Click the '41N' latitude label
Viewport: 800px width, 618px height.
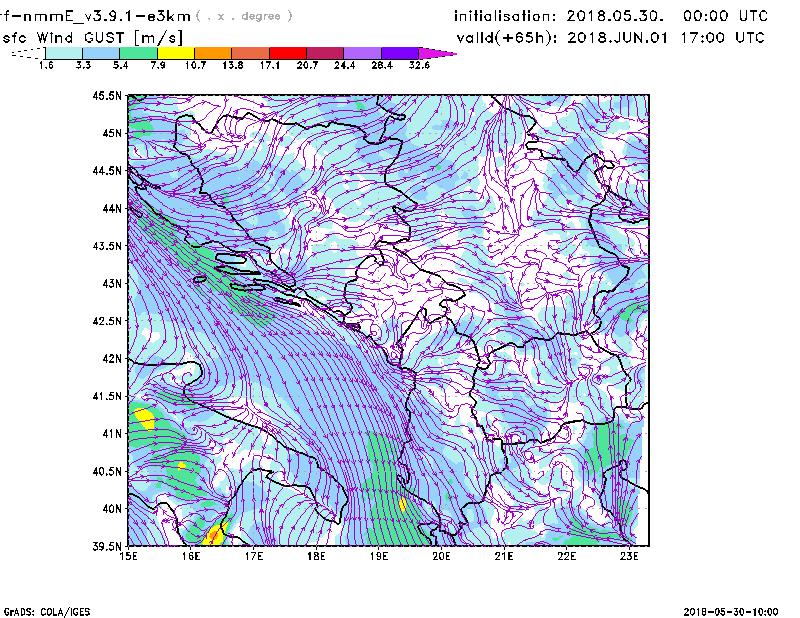click(112, 434)
